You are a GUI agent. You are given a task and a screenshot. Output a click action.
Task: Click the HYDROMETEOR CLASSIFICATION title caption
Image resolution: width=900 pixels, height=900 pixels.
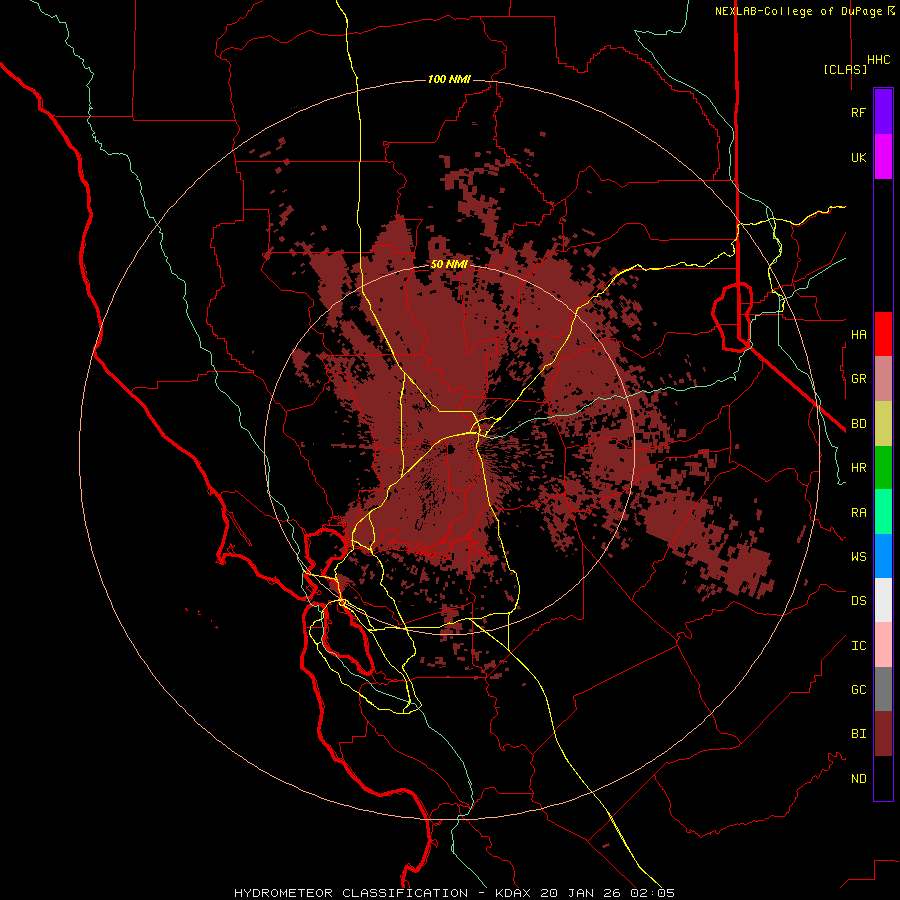(x=351, y=893)
